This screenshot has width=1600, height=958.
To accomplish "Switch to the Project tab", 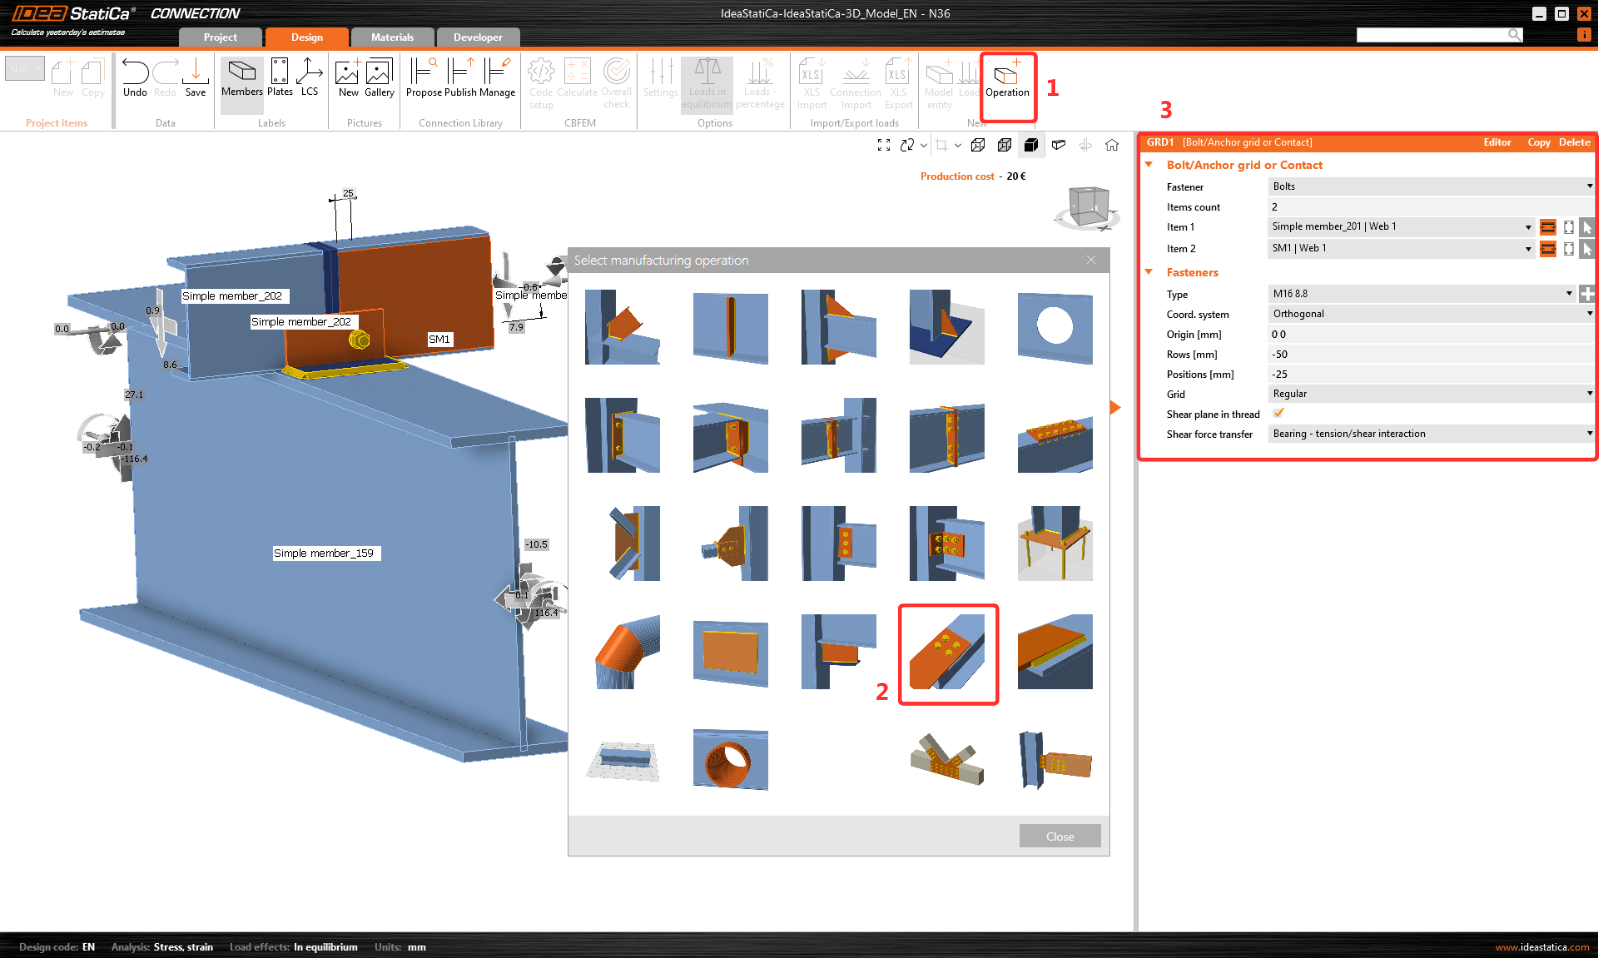I will 220,38.
